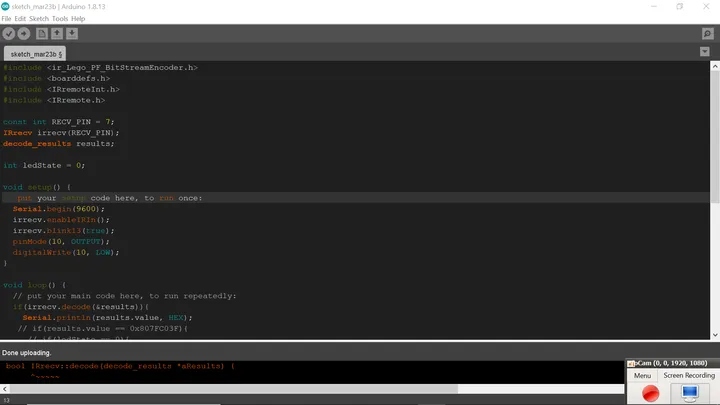Click the Upload arrow button
The width and height of the screenshot is (720, 405).
24,34
